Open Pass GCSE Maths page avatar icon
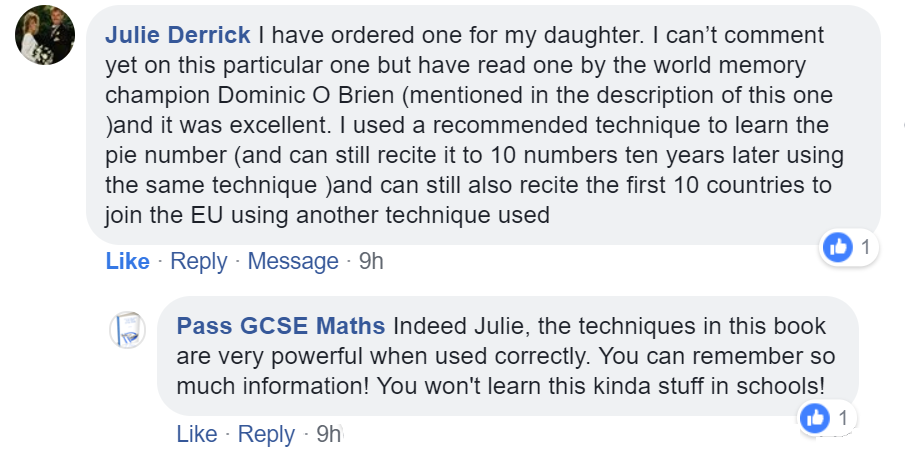 [128, 330]
